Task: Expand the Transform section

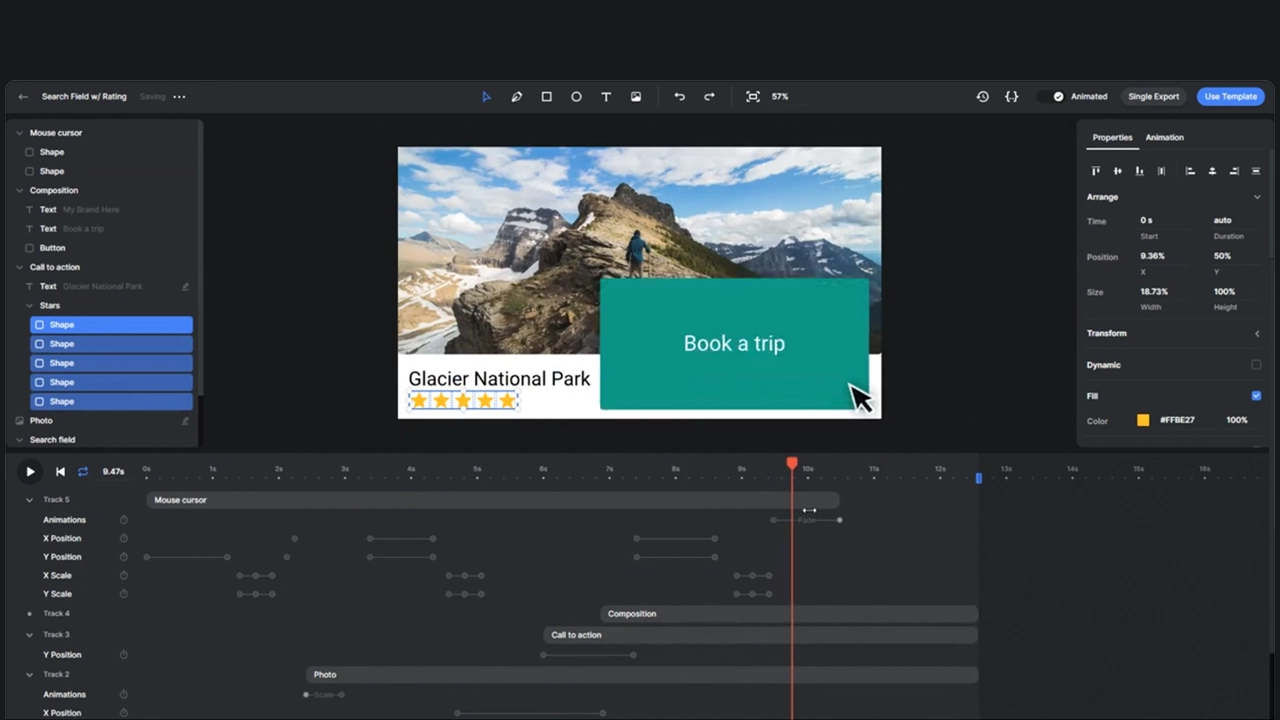Action: [x=1257, y=334]
